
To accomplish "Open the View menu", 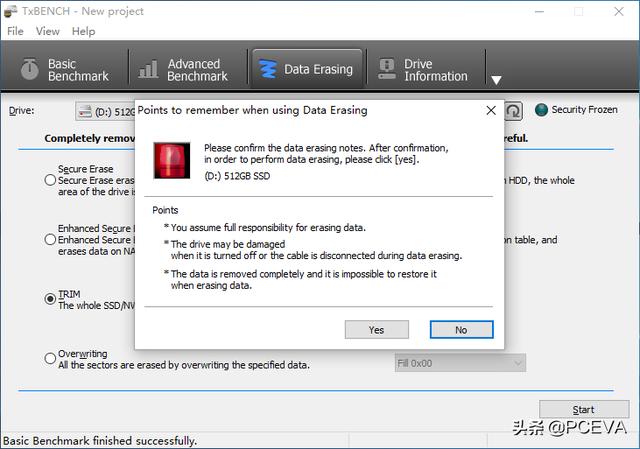I will coord(48,31).
